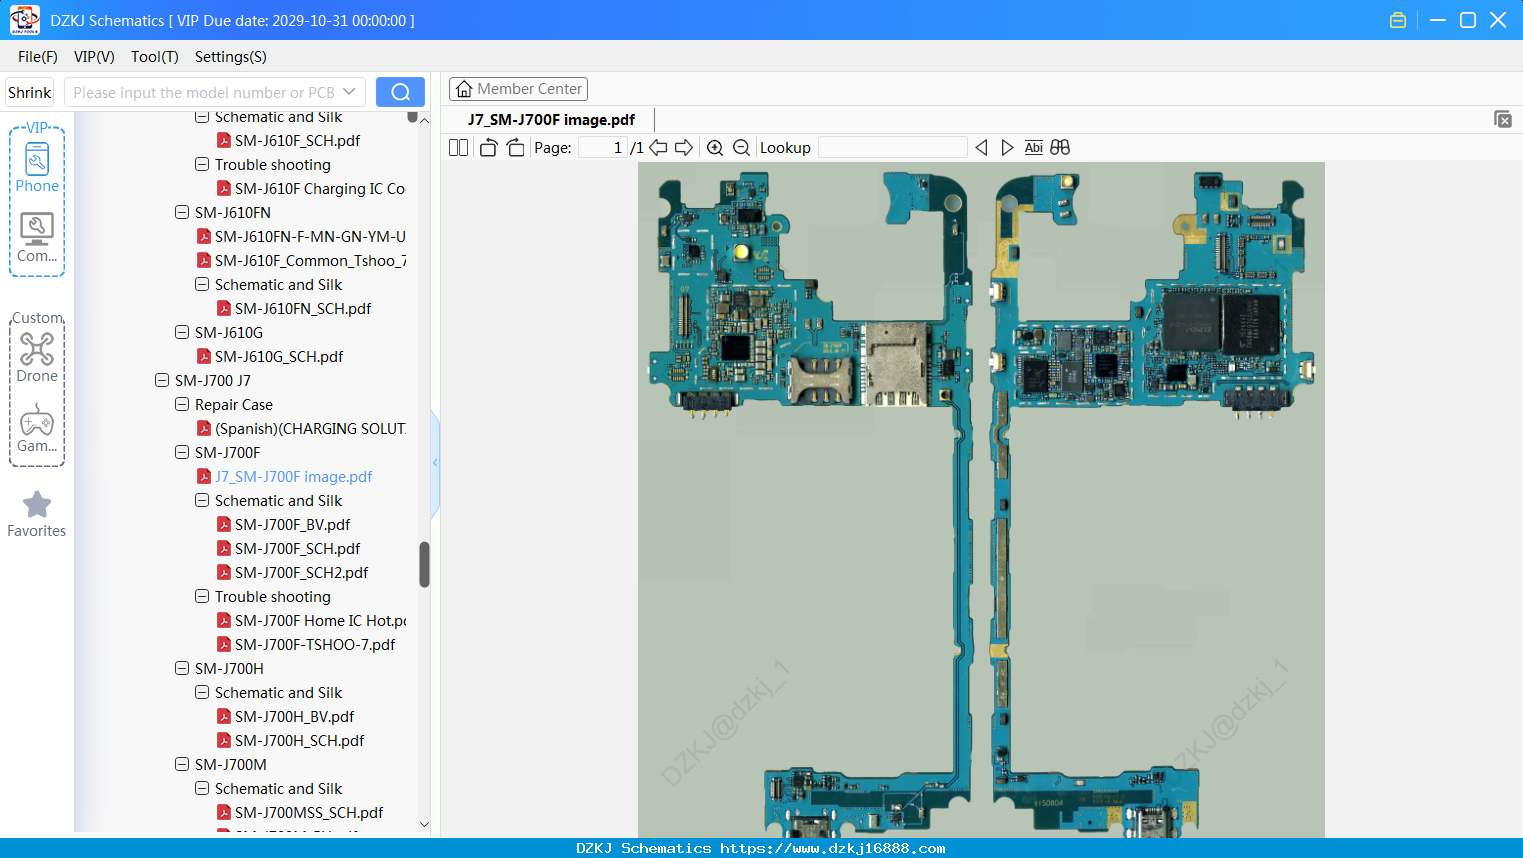This screenshot has height=858, width=1523.
Task: Click the yellow toolbox icon in title bar
Action: point(1398,20)
